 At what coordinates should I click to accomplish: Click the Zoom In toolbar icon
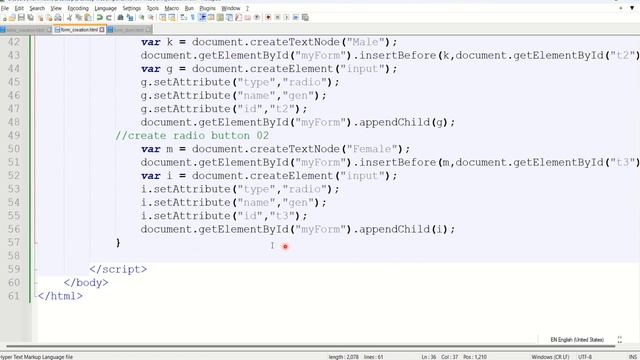point(142,18)
